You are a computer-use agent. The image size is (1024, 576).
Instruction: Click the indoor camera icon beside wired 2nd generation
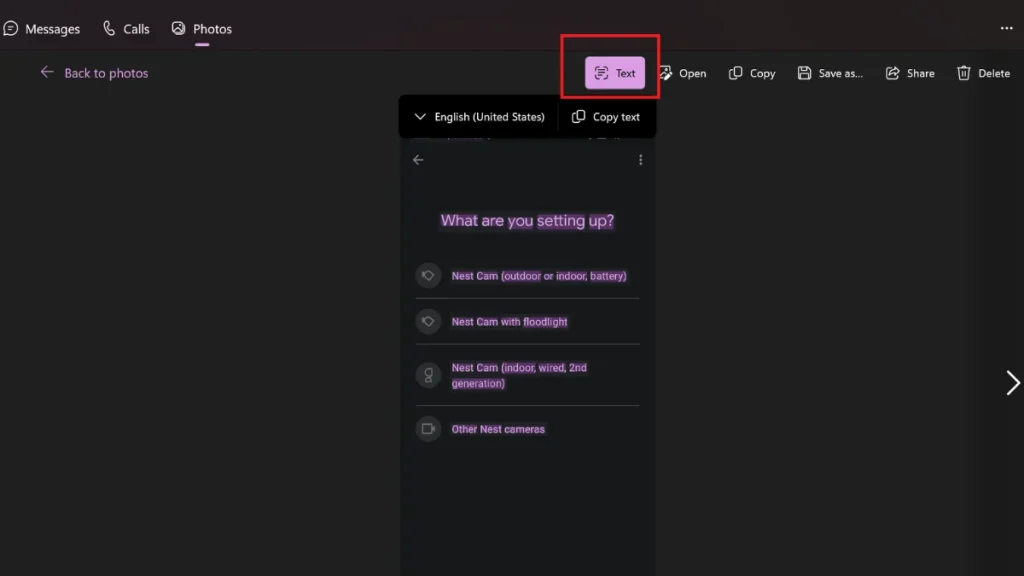(428, 375)
